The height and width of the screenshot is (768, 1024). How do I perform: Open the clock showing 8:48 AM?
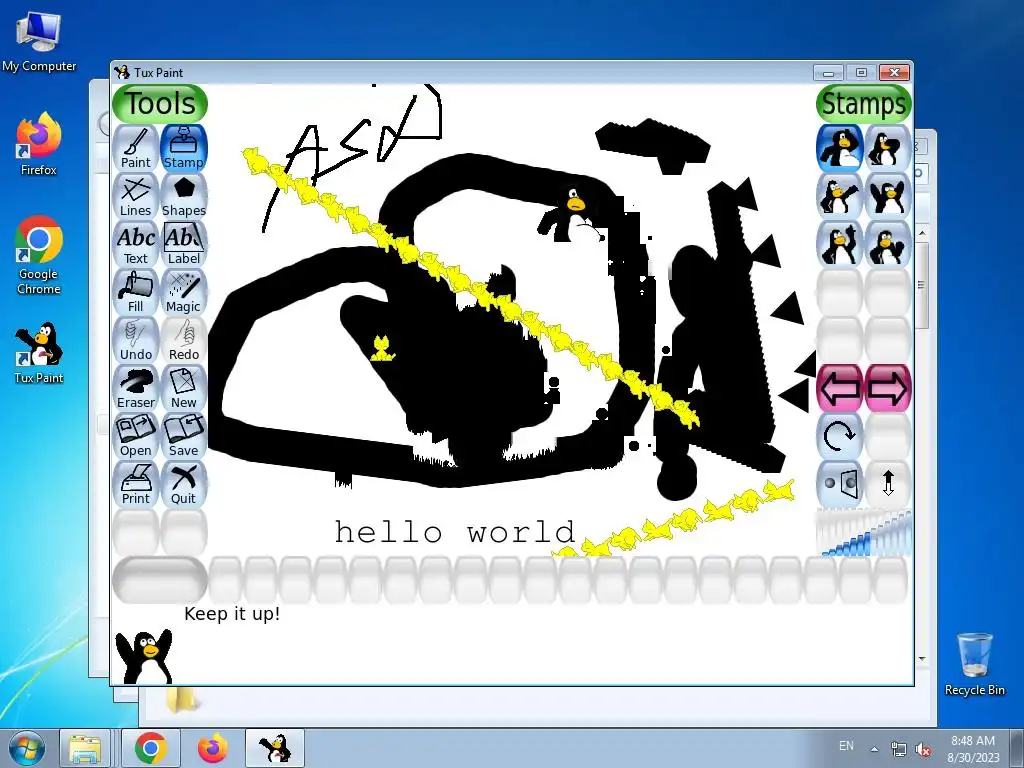coord(973,748)
